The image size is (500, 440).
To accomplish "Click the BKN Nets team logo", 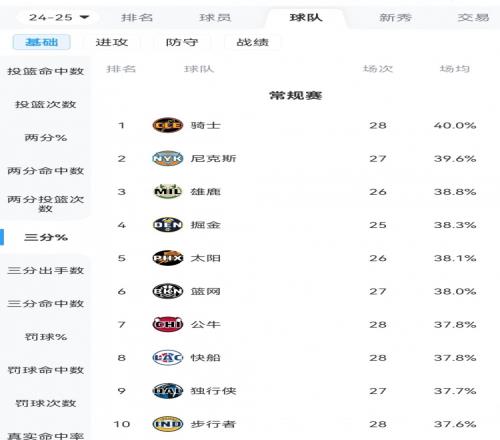I will pos(168,291).
